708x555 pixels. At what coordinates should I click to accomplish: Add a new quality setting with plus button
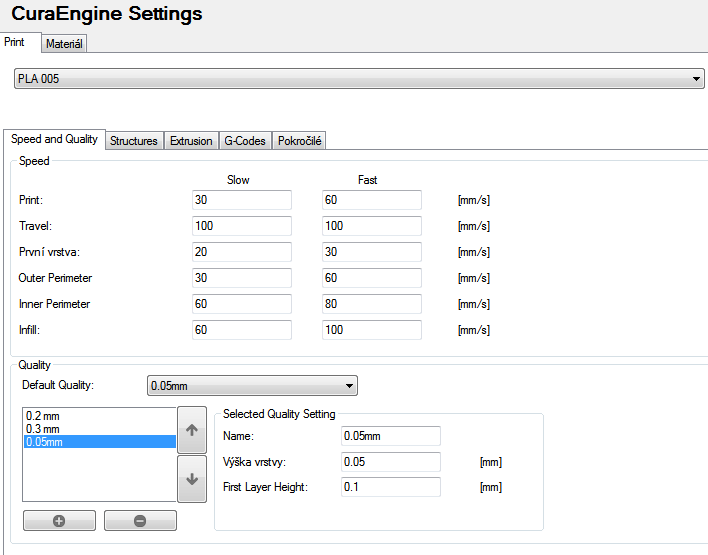click(x=59, y=521)
